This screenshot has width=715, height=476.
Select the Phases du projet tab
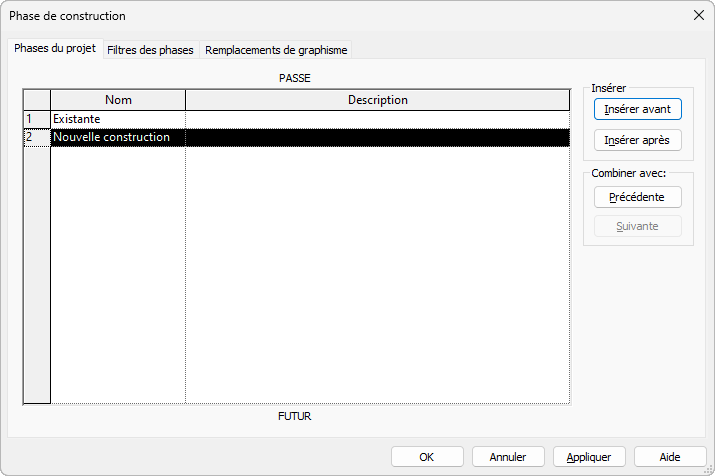pos(55,48)
